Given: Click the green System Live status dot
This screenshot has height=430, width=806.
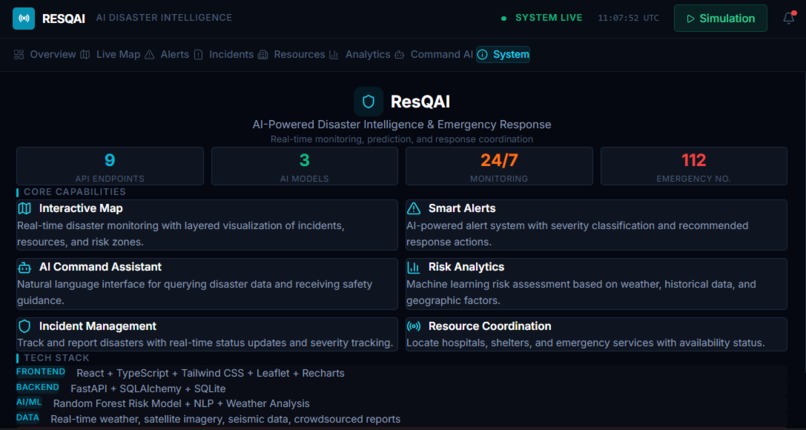Looking at the screenshot, I should tap(504, 18).
